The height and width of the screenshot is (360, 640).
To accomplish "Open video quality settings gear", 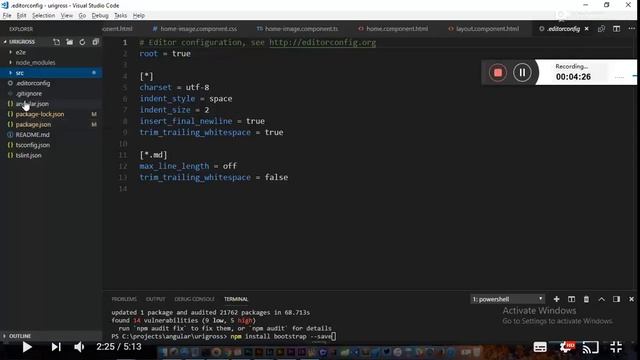I will coord(567,347).
